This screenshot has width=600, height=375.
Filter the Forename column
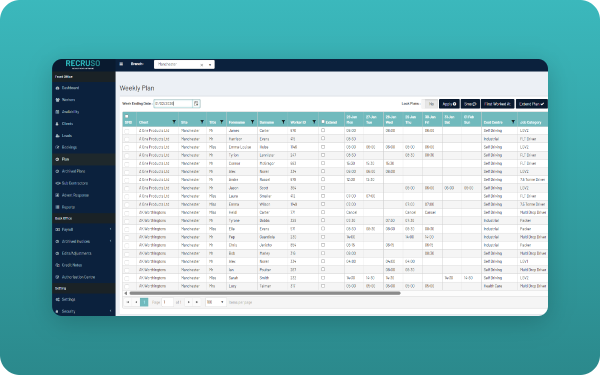click(253, 122)
